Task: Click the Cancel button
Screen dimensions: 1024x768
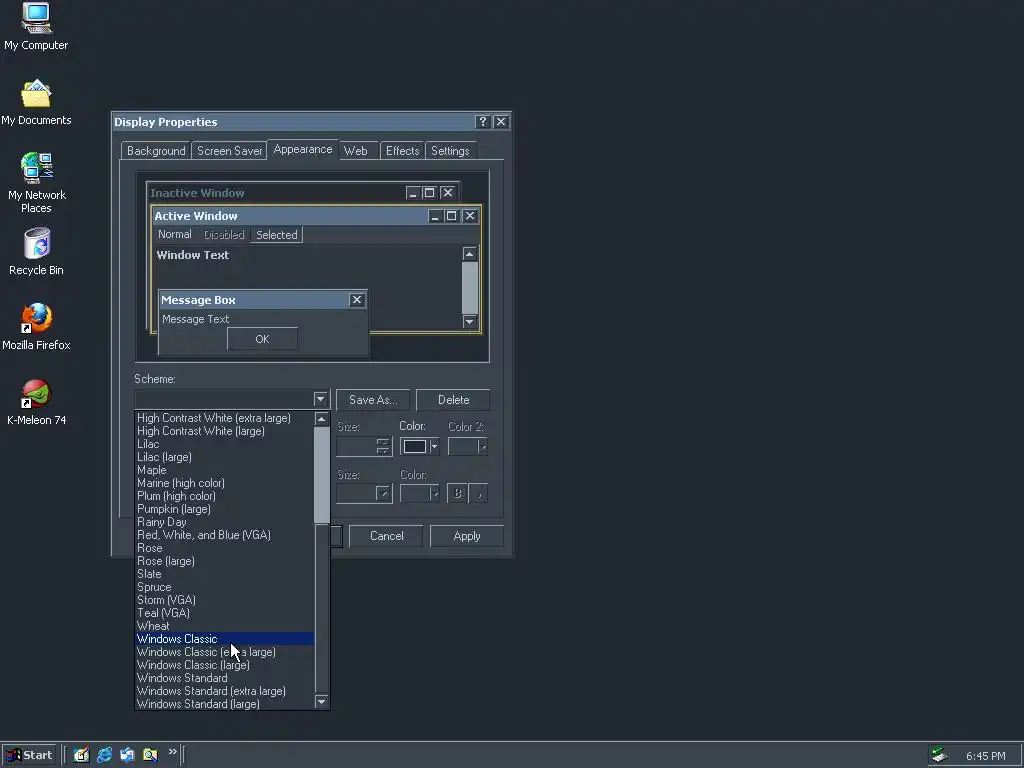Action: (x=387, y=536)
